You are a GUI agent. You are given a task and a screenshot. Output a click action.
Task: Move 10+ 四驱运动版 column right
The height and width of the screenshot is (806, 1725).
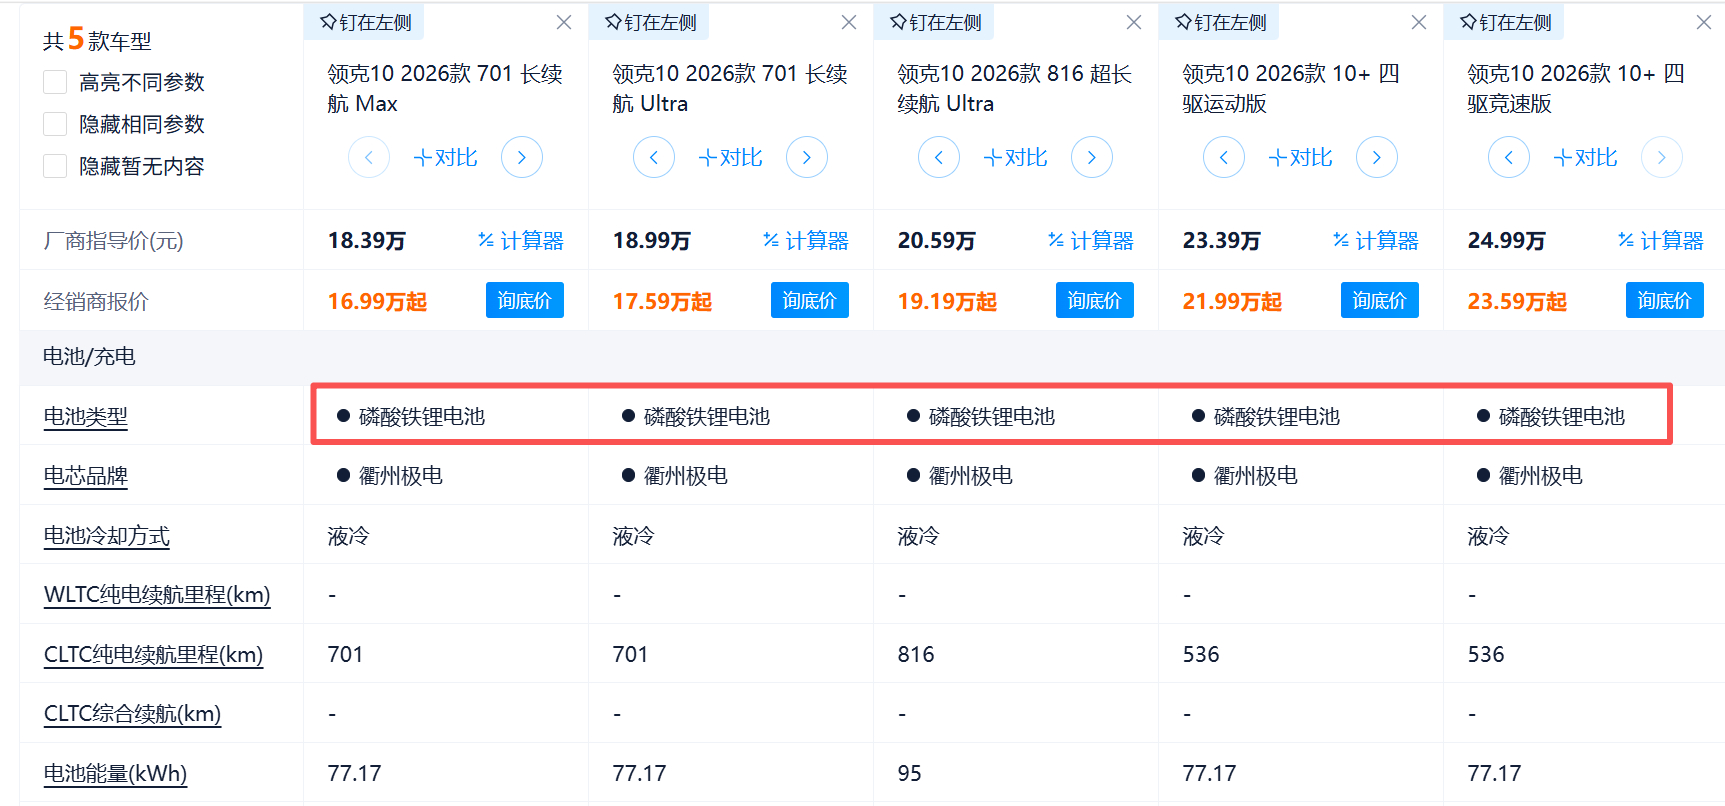coord(1377,157)
